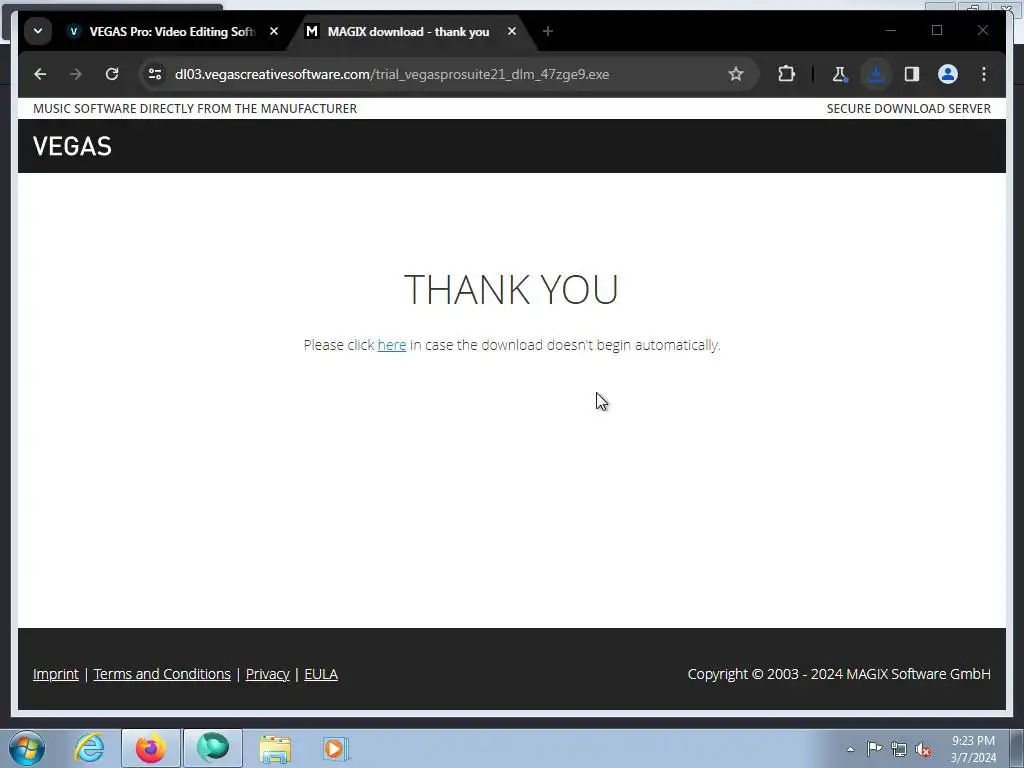Open the Privacy footer link
The height and width of the screenshot is (768, 1024).
point(268,674)
